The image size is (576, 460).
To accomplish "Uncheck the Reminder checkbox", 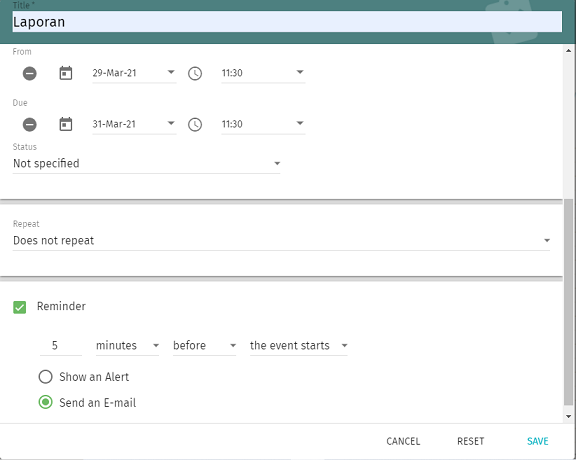I will (x=19, y=307).
